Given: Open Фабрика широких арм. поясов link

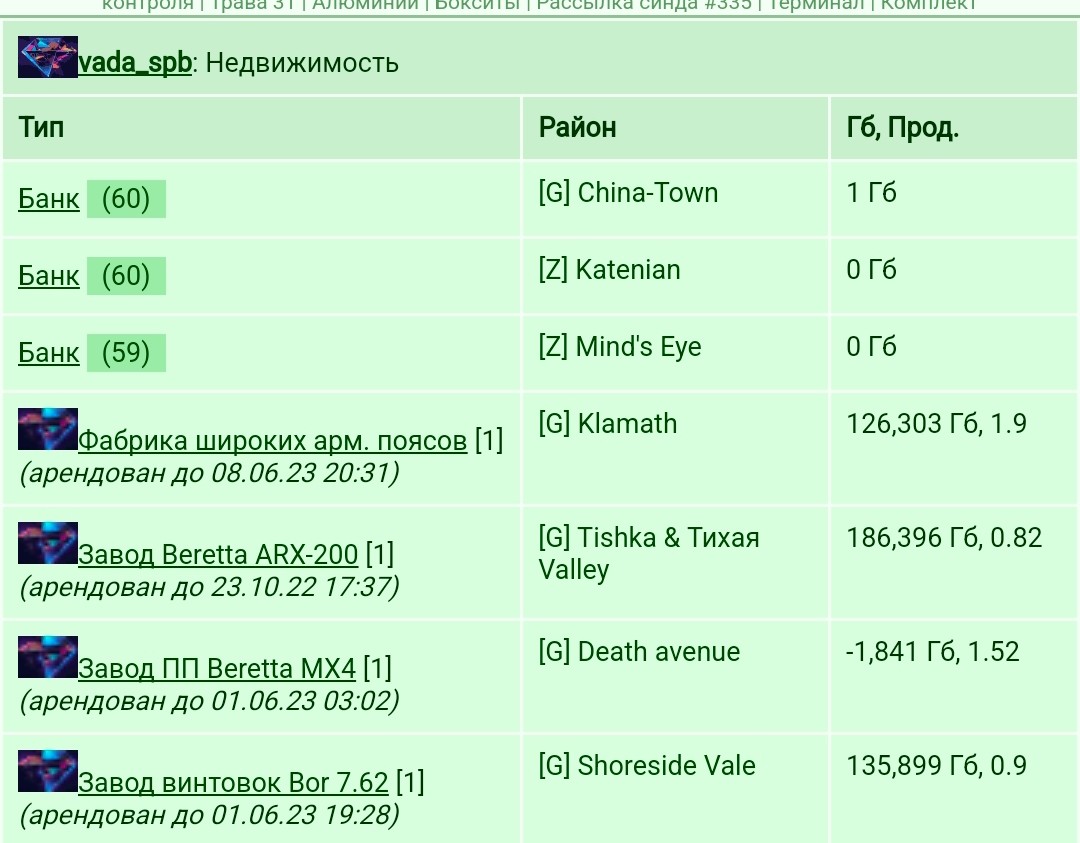Looking at the screenshot, I should pyautogui.click(x=273, y=440).
